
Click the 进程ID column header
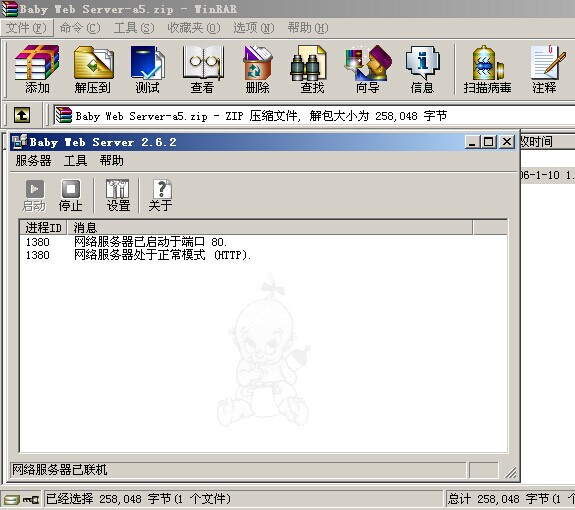coord(43,228)
